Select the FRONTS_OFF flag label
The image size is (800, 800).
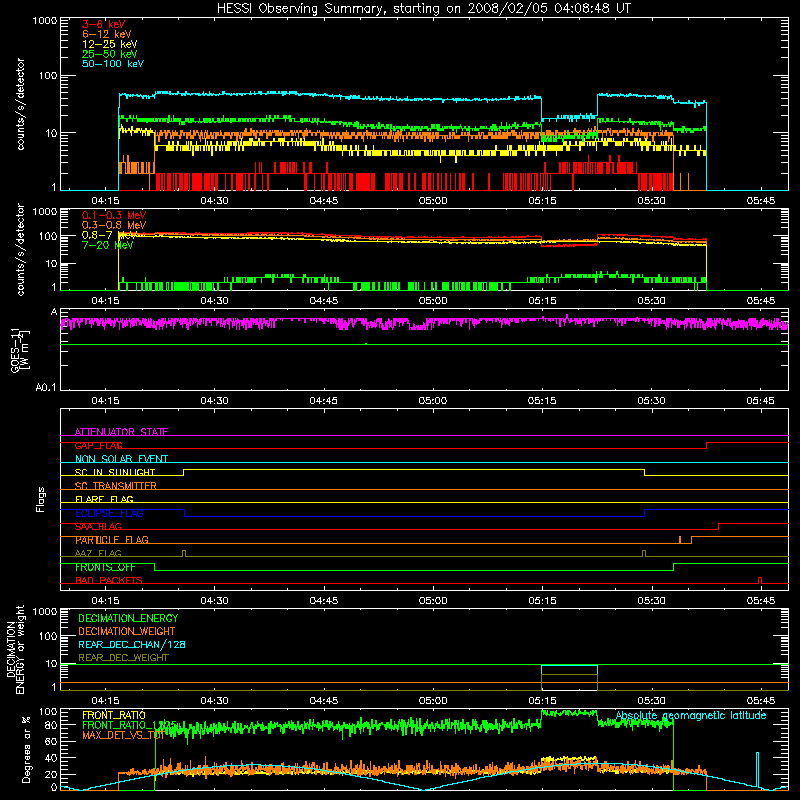pyautogui.click(x=105, y=567)
